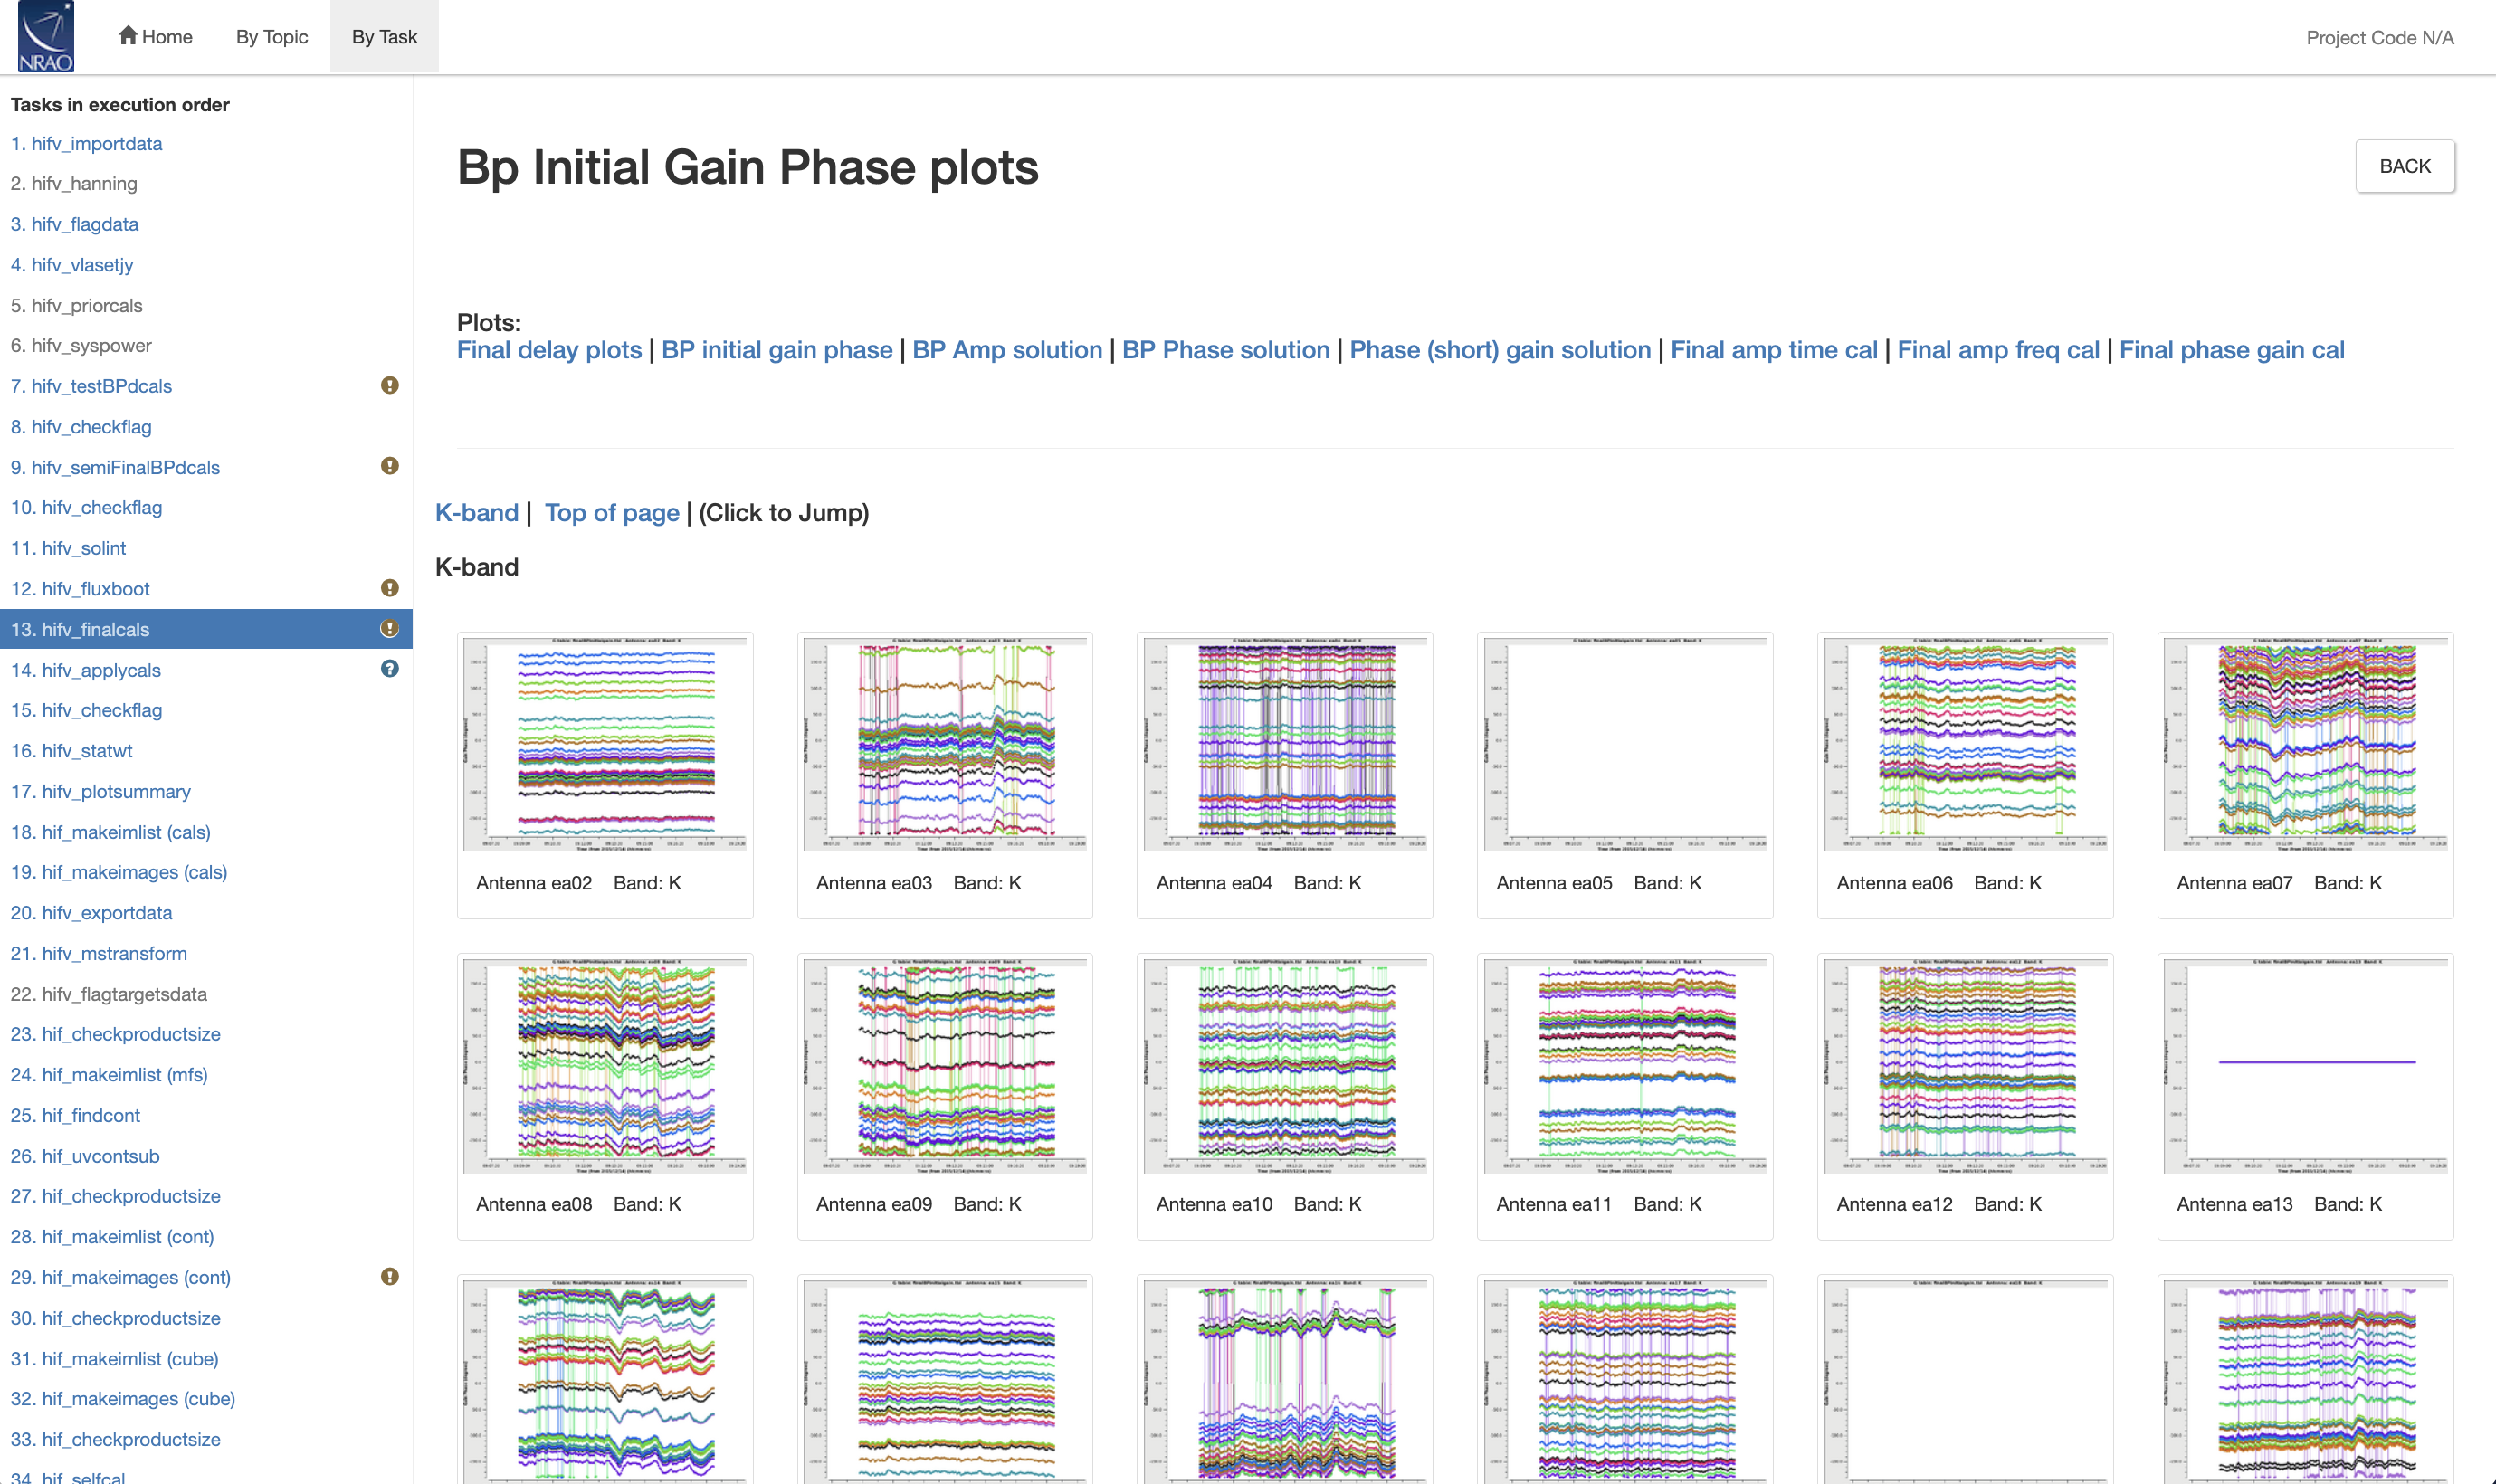Open Antenna ea03 plot thumbnail
Image resolution: width=2496 pixels, height=1484 pixels.
[x=945, y=744]
